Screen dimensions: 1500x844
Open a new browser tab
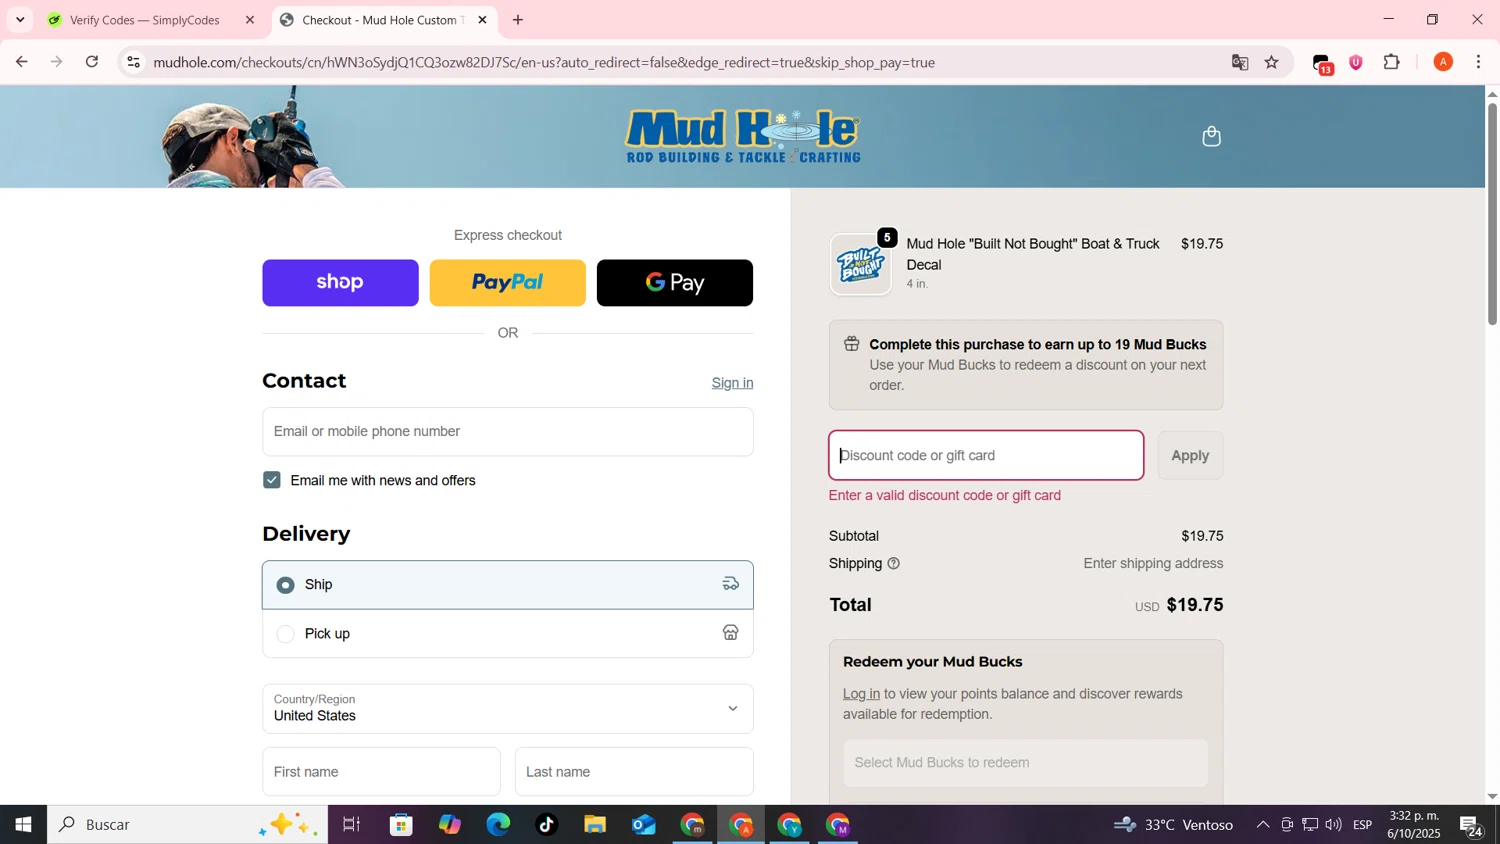[x=518, y=20]
